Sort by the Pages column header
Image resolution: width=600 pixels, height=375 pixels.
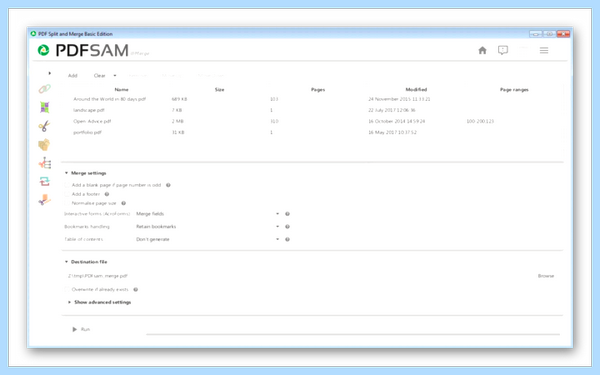coord(318,90)
